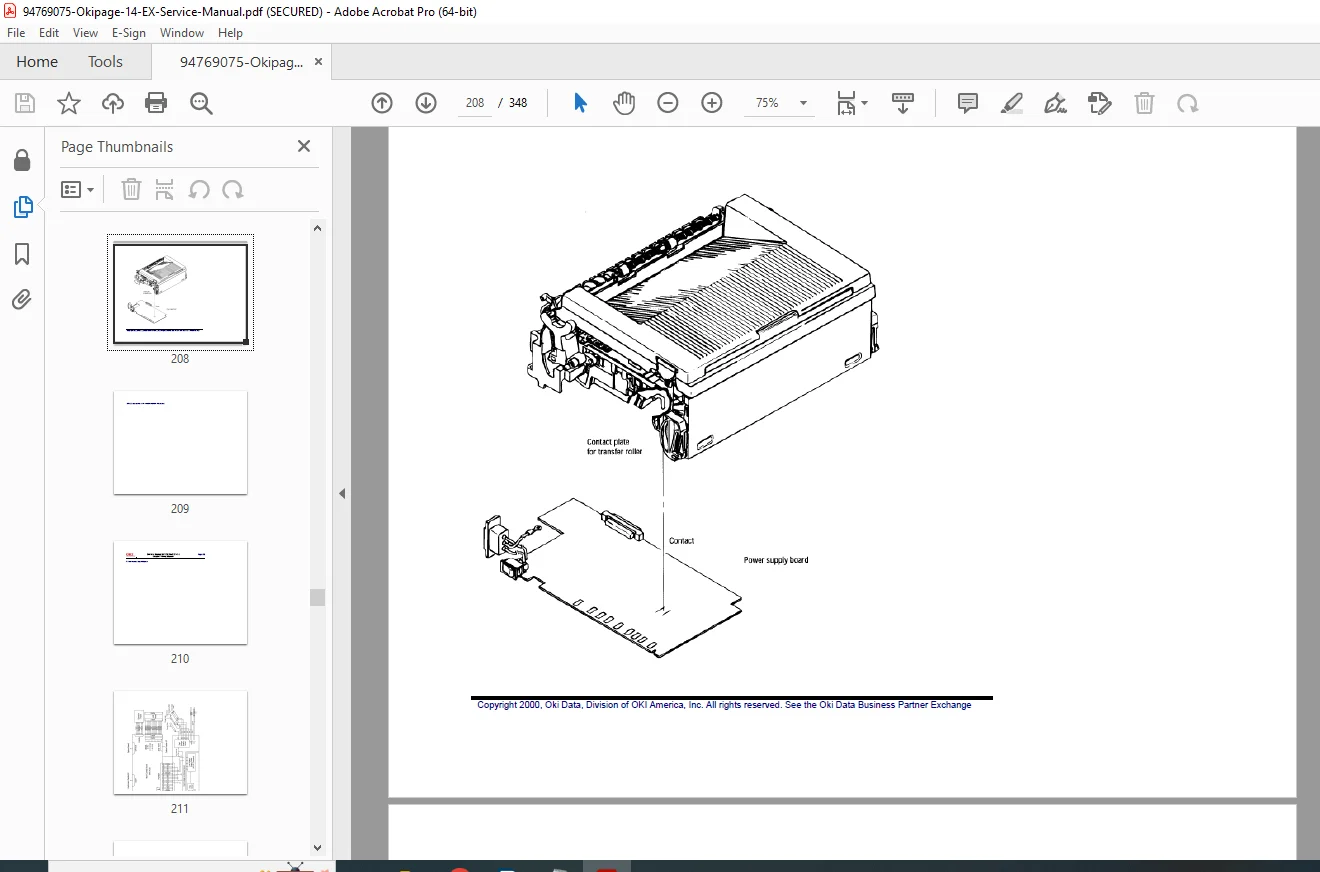Go to the next page using down arrow
The height and width of the screenshot is (872, 1320).
point(426,103)
